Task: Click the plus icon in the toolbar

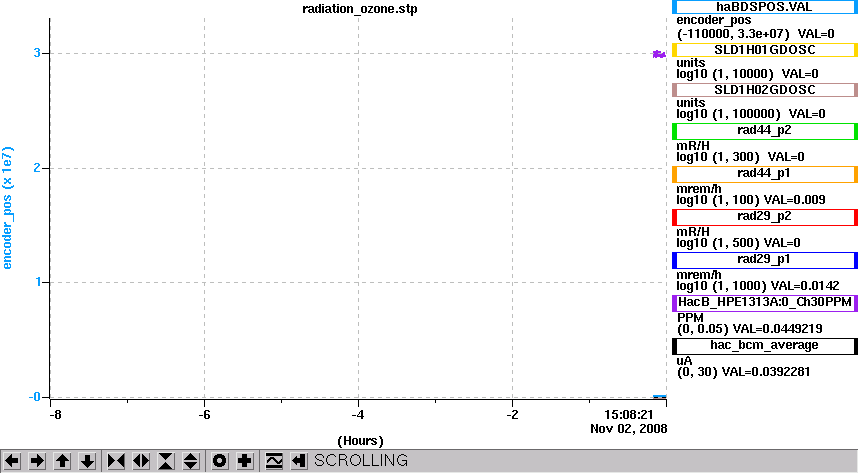Action: tap(245, 461)
